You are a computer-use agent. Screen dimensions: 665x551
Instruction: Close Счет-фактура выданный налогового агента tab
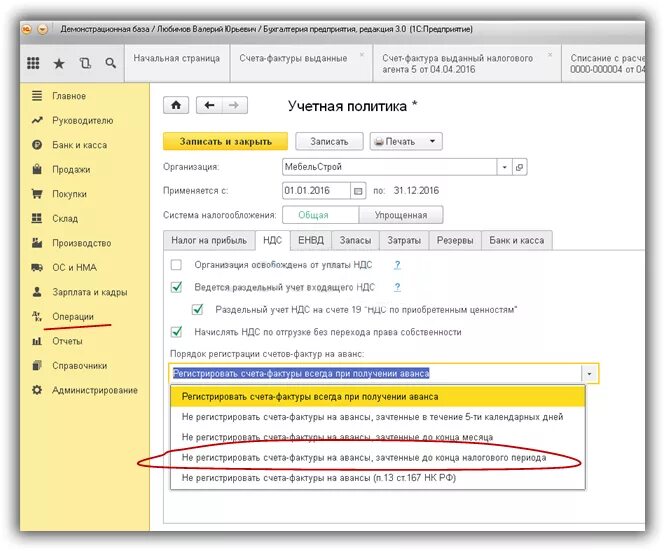[x=550, y=55]
